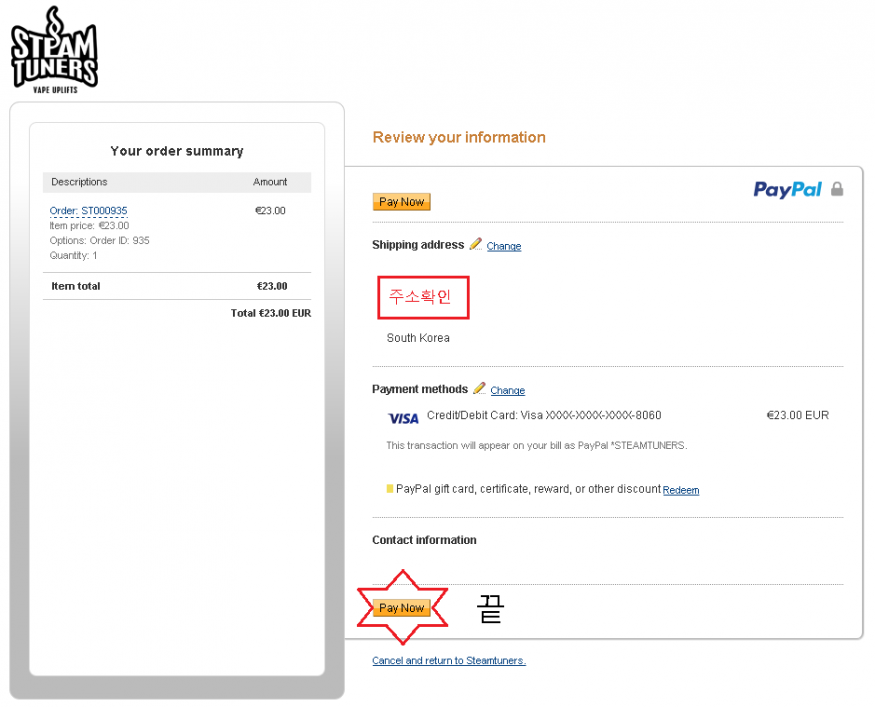
Task: Click the Credit/Debit Card Visa entry
Action: 544,415
